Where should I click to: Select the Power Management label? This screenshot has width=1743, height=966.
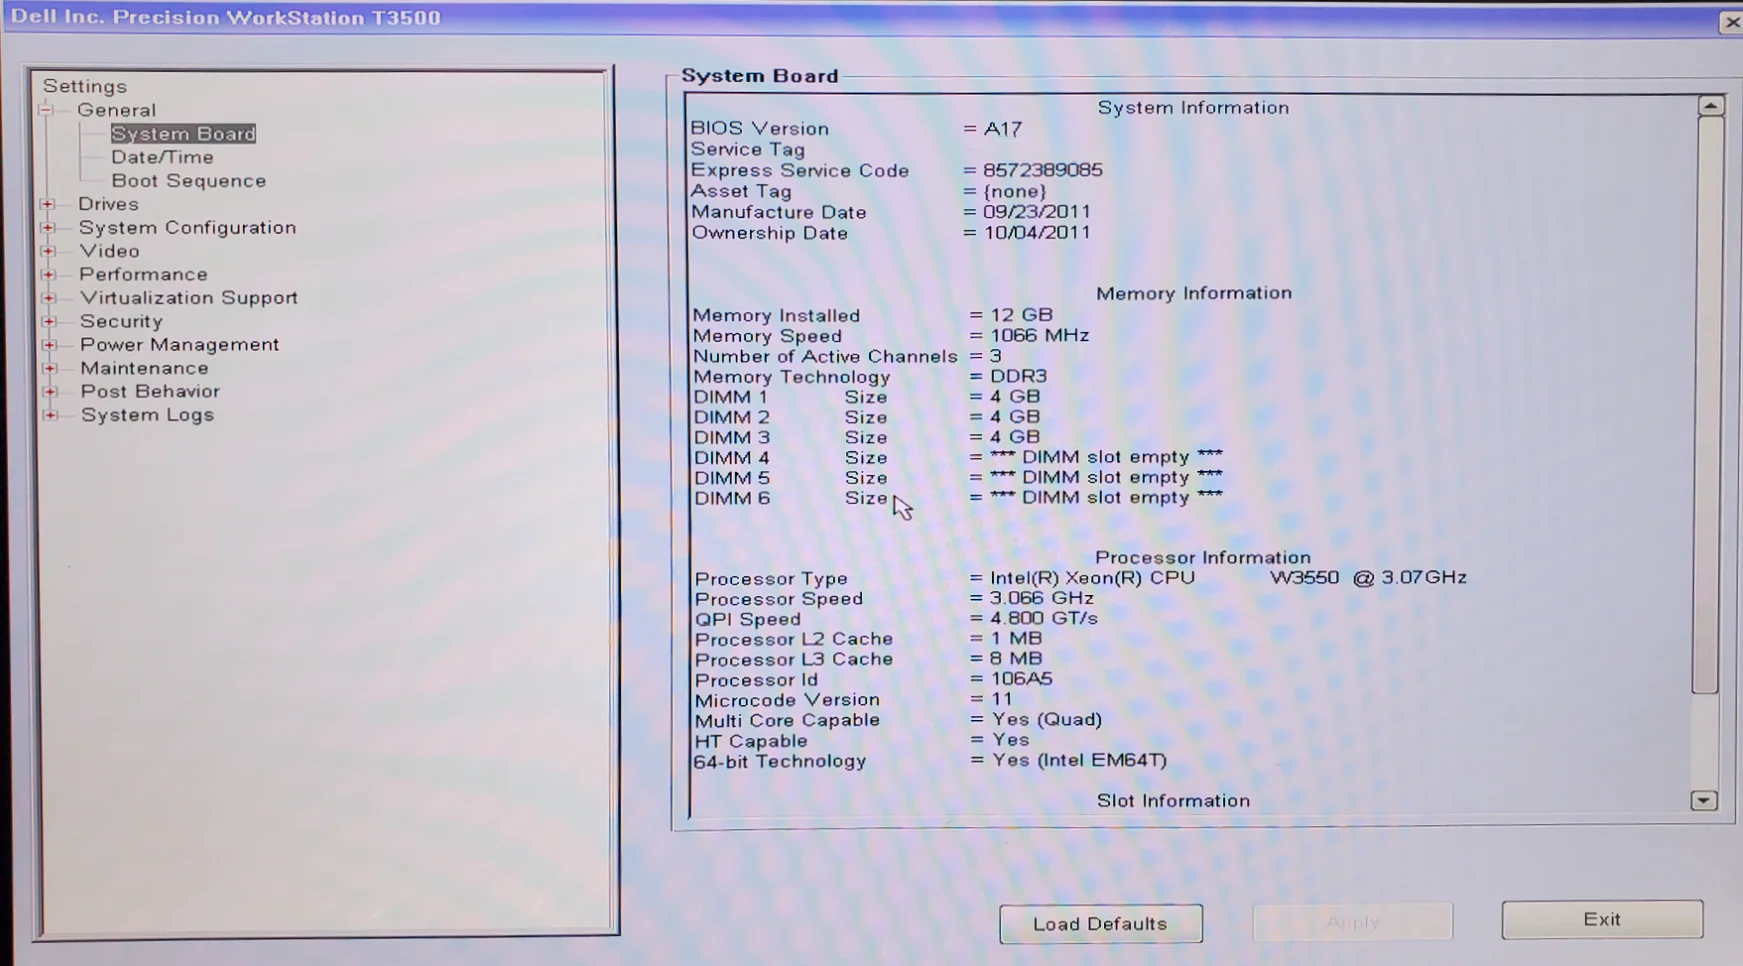180,345
